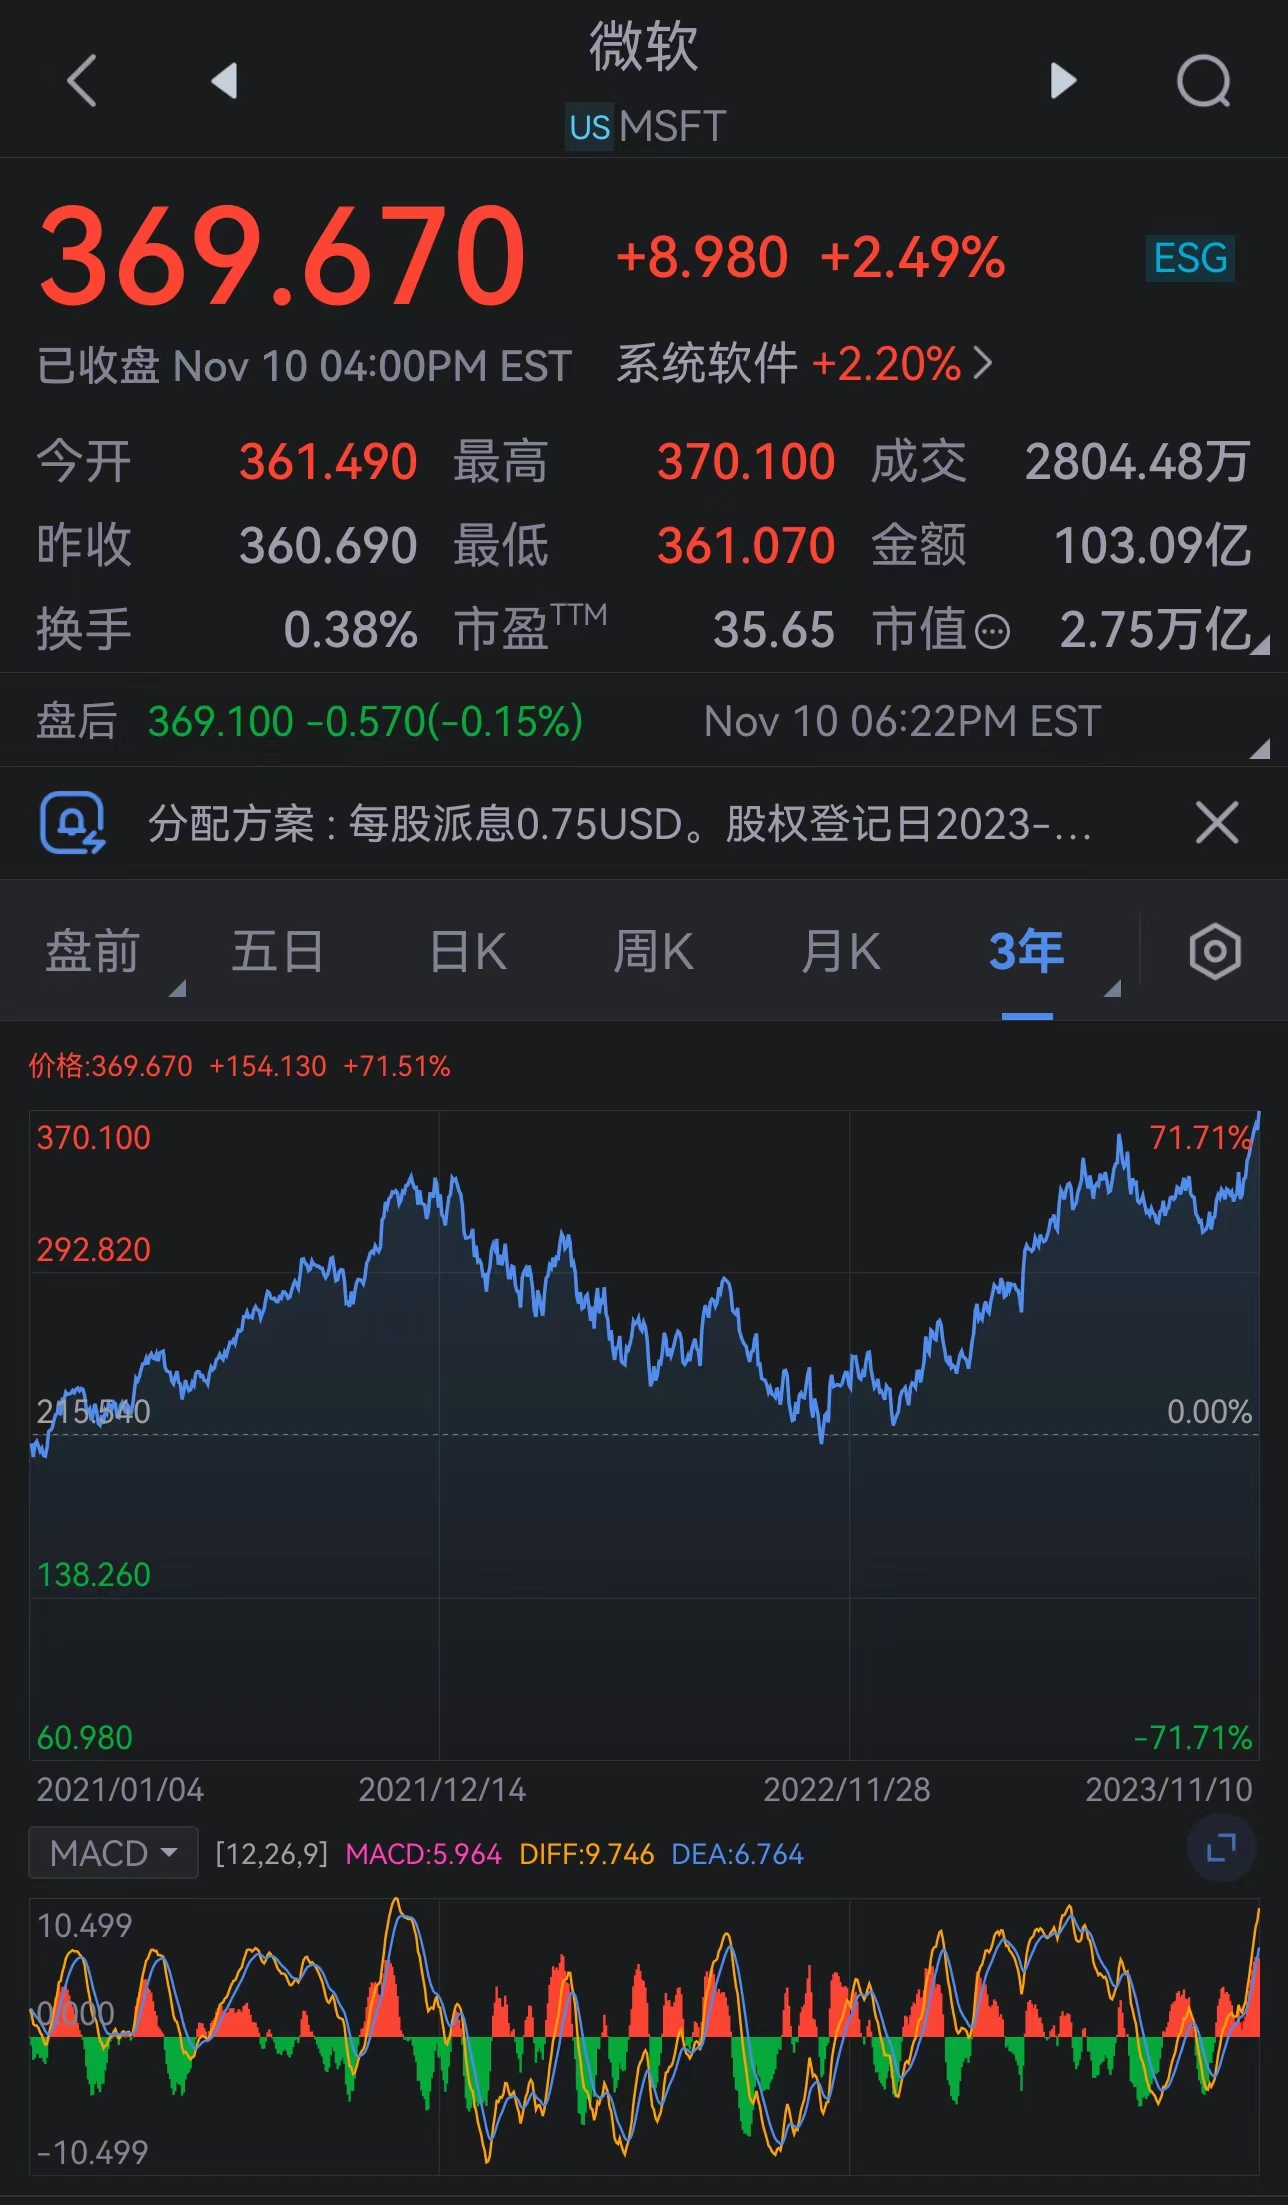Tap the 昨收 360.690 value
This screenshot has width=1288, height=2205.
(328, 546)
